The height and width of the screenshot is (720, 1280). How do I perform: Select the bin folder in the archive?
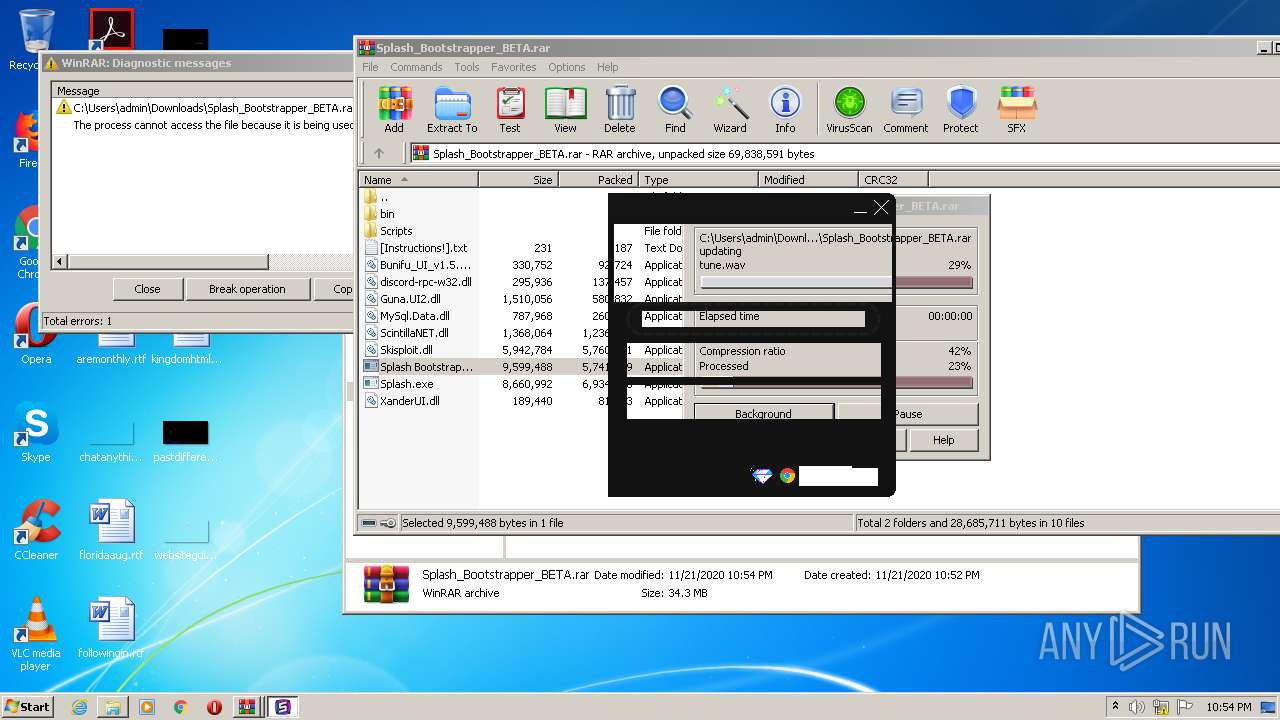387,214
